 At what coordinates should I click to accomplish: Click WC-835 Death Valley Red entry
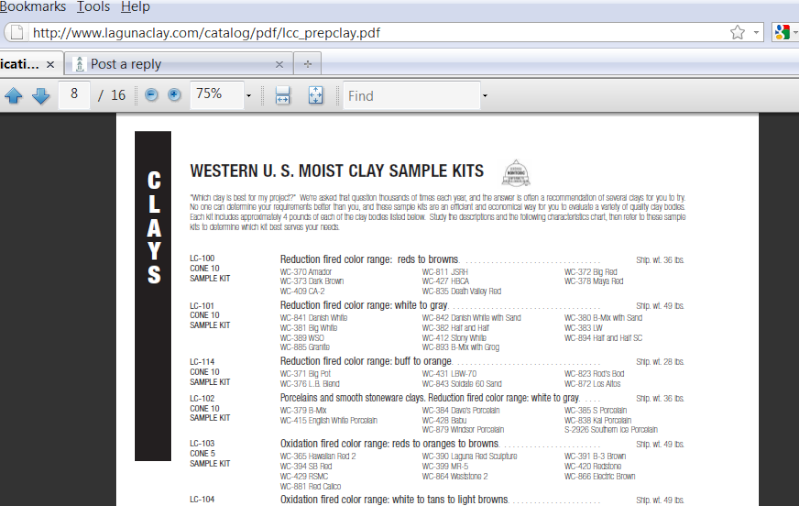[x=462, y=291]
